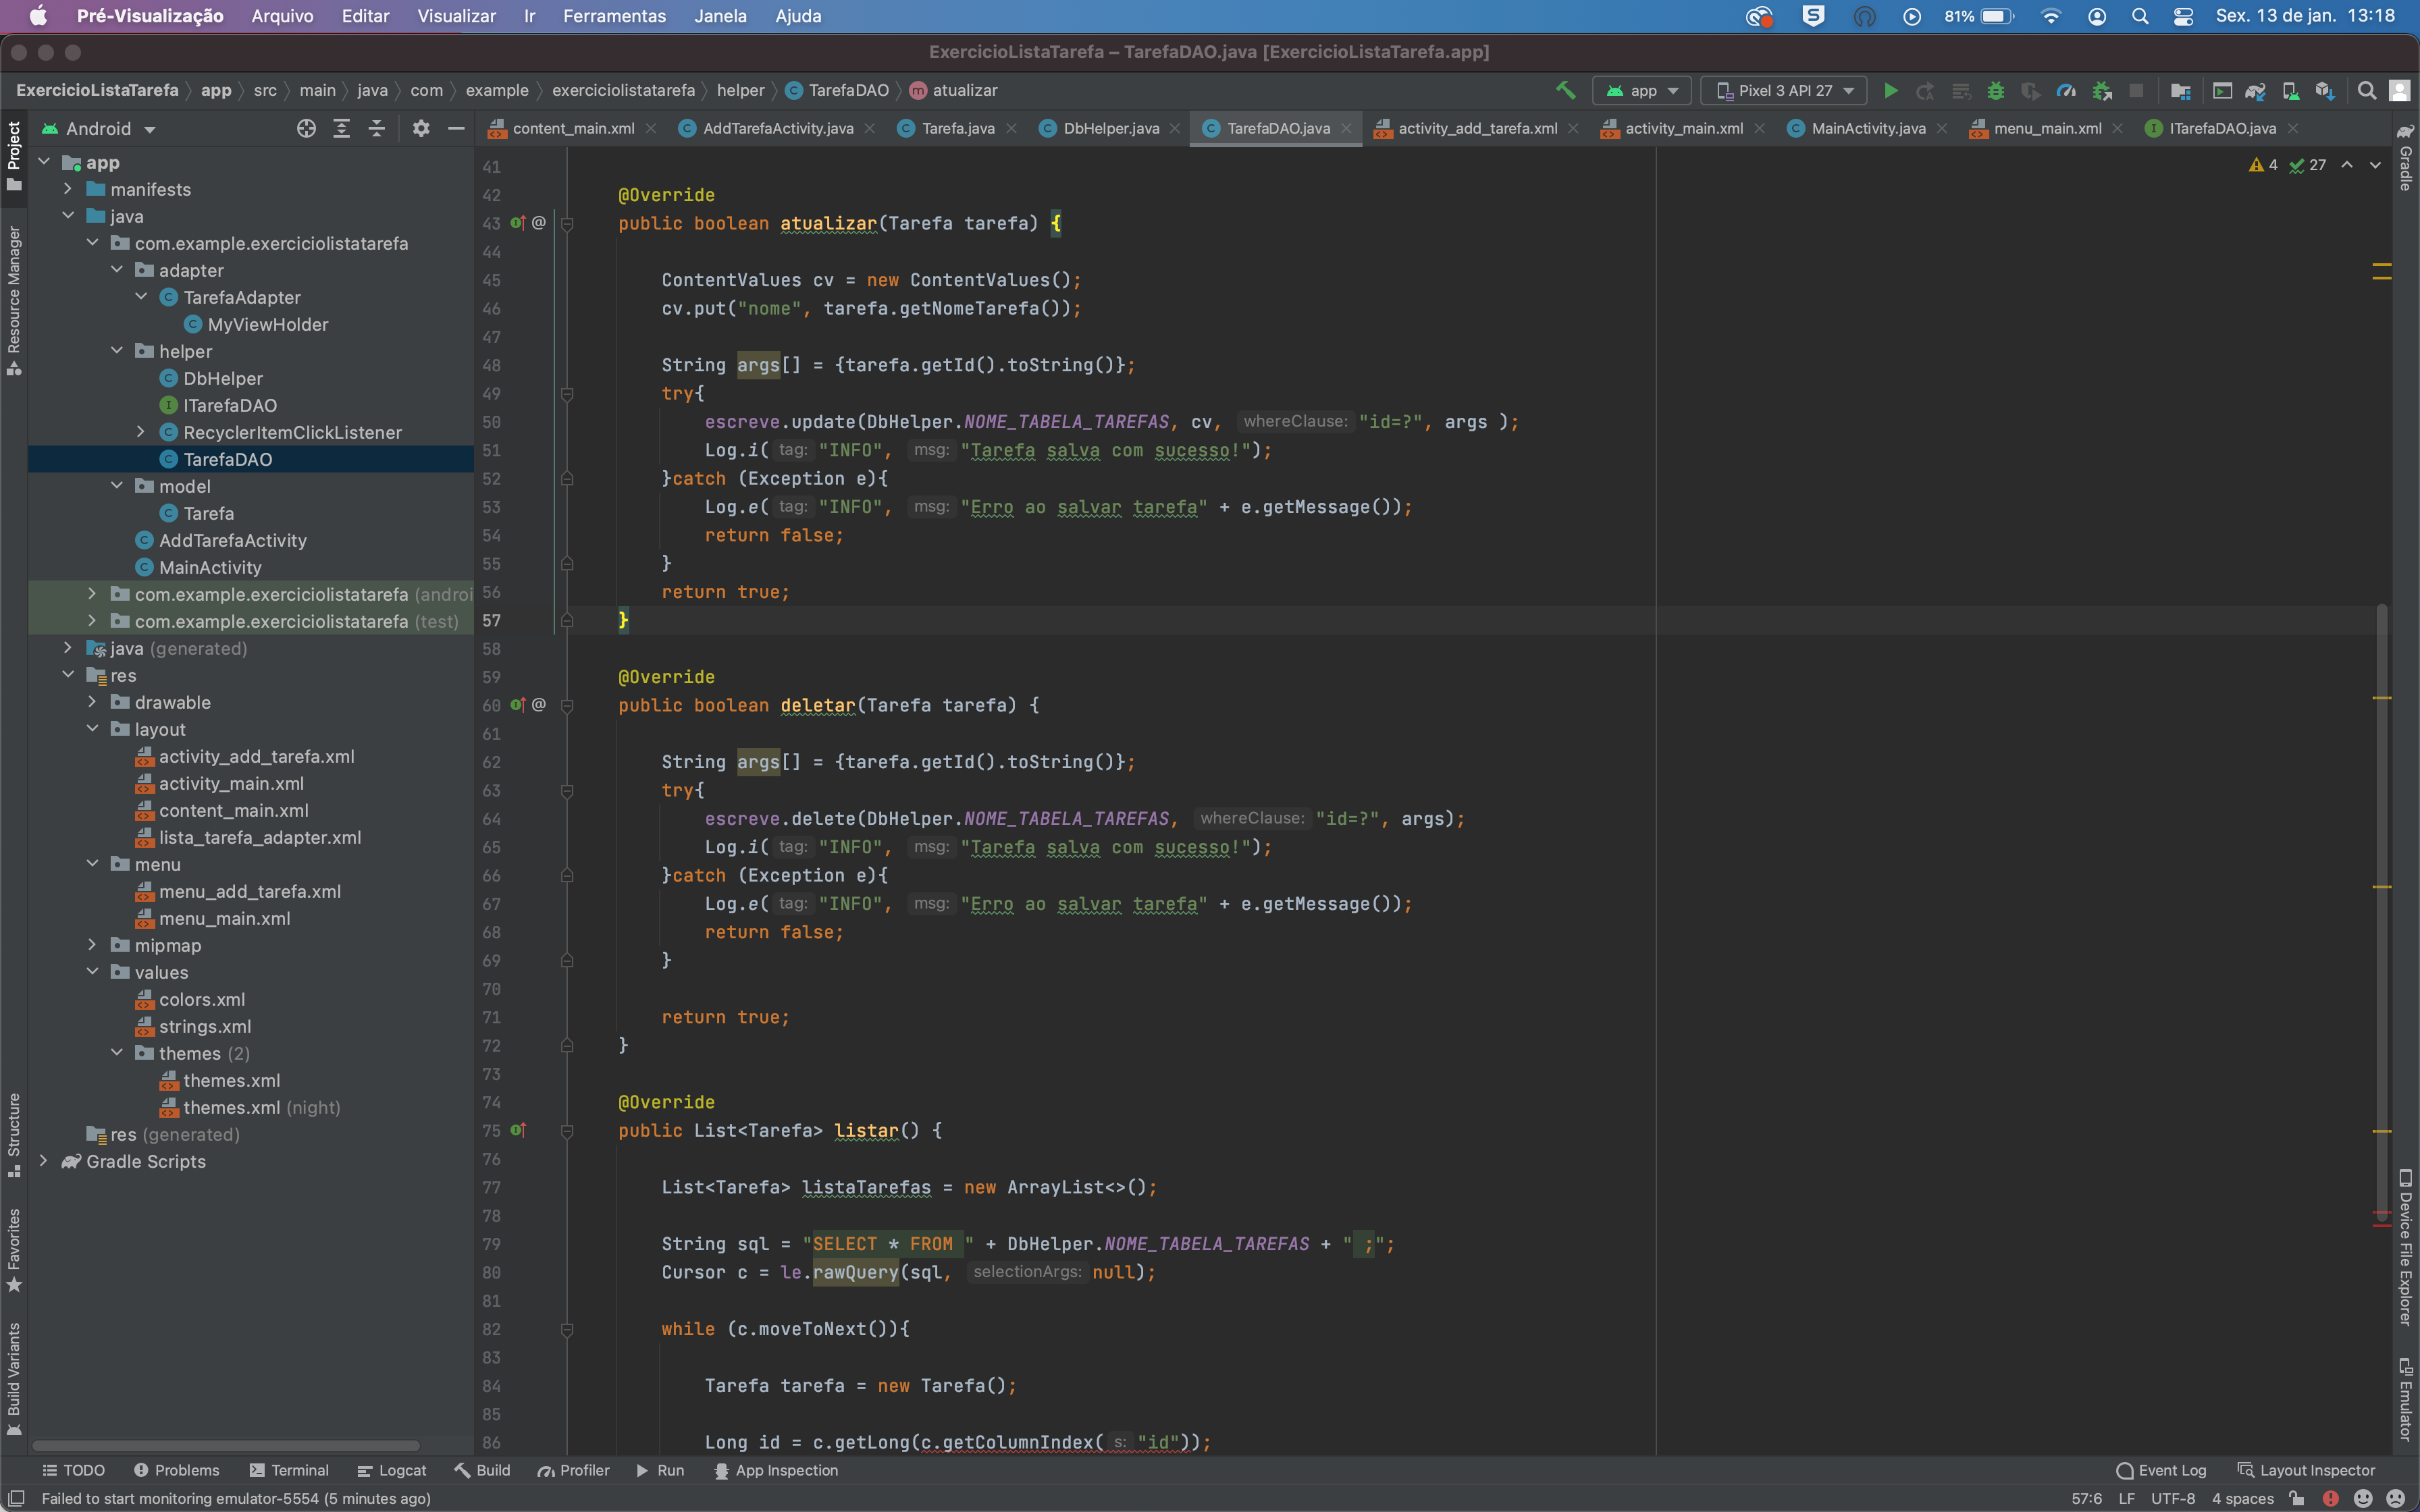Open the Ferramentas menu
The height and width of the screenshot is (1512, 2420).
pyautogui.click(x=614, y=16)
